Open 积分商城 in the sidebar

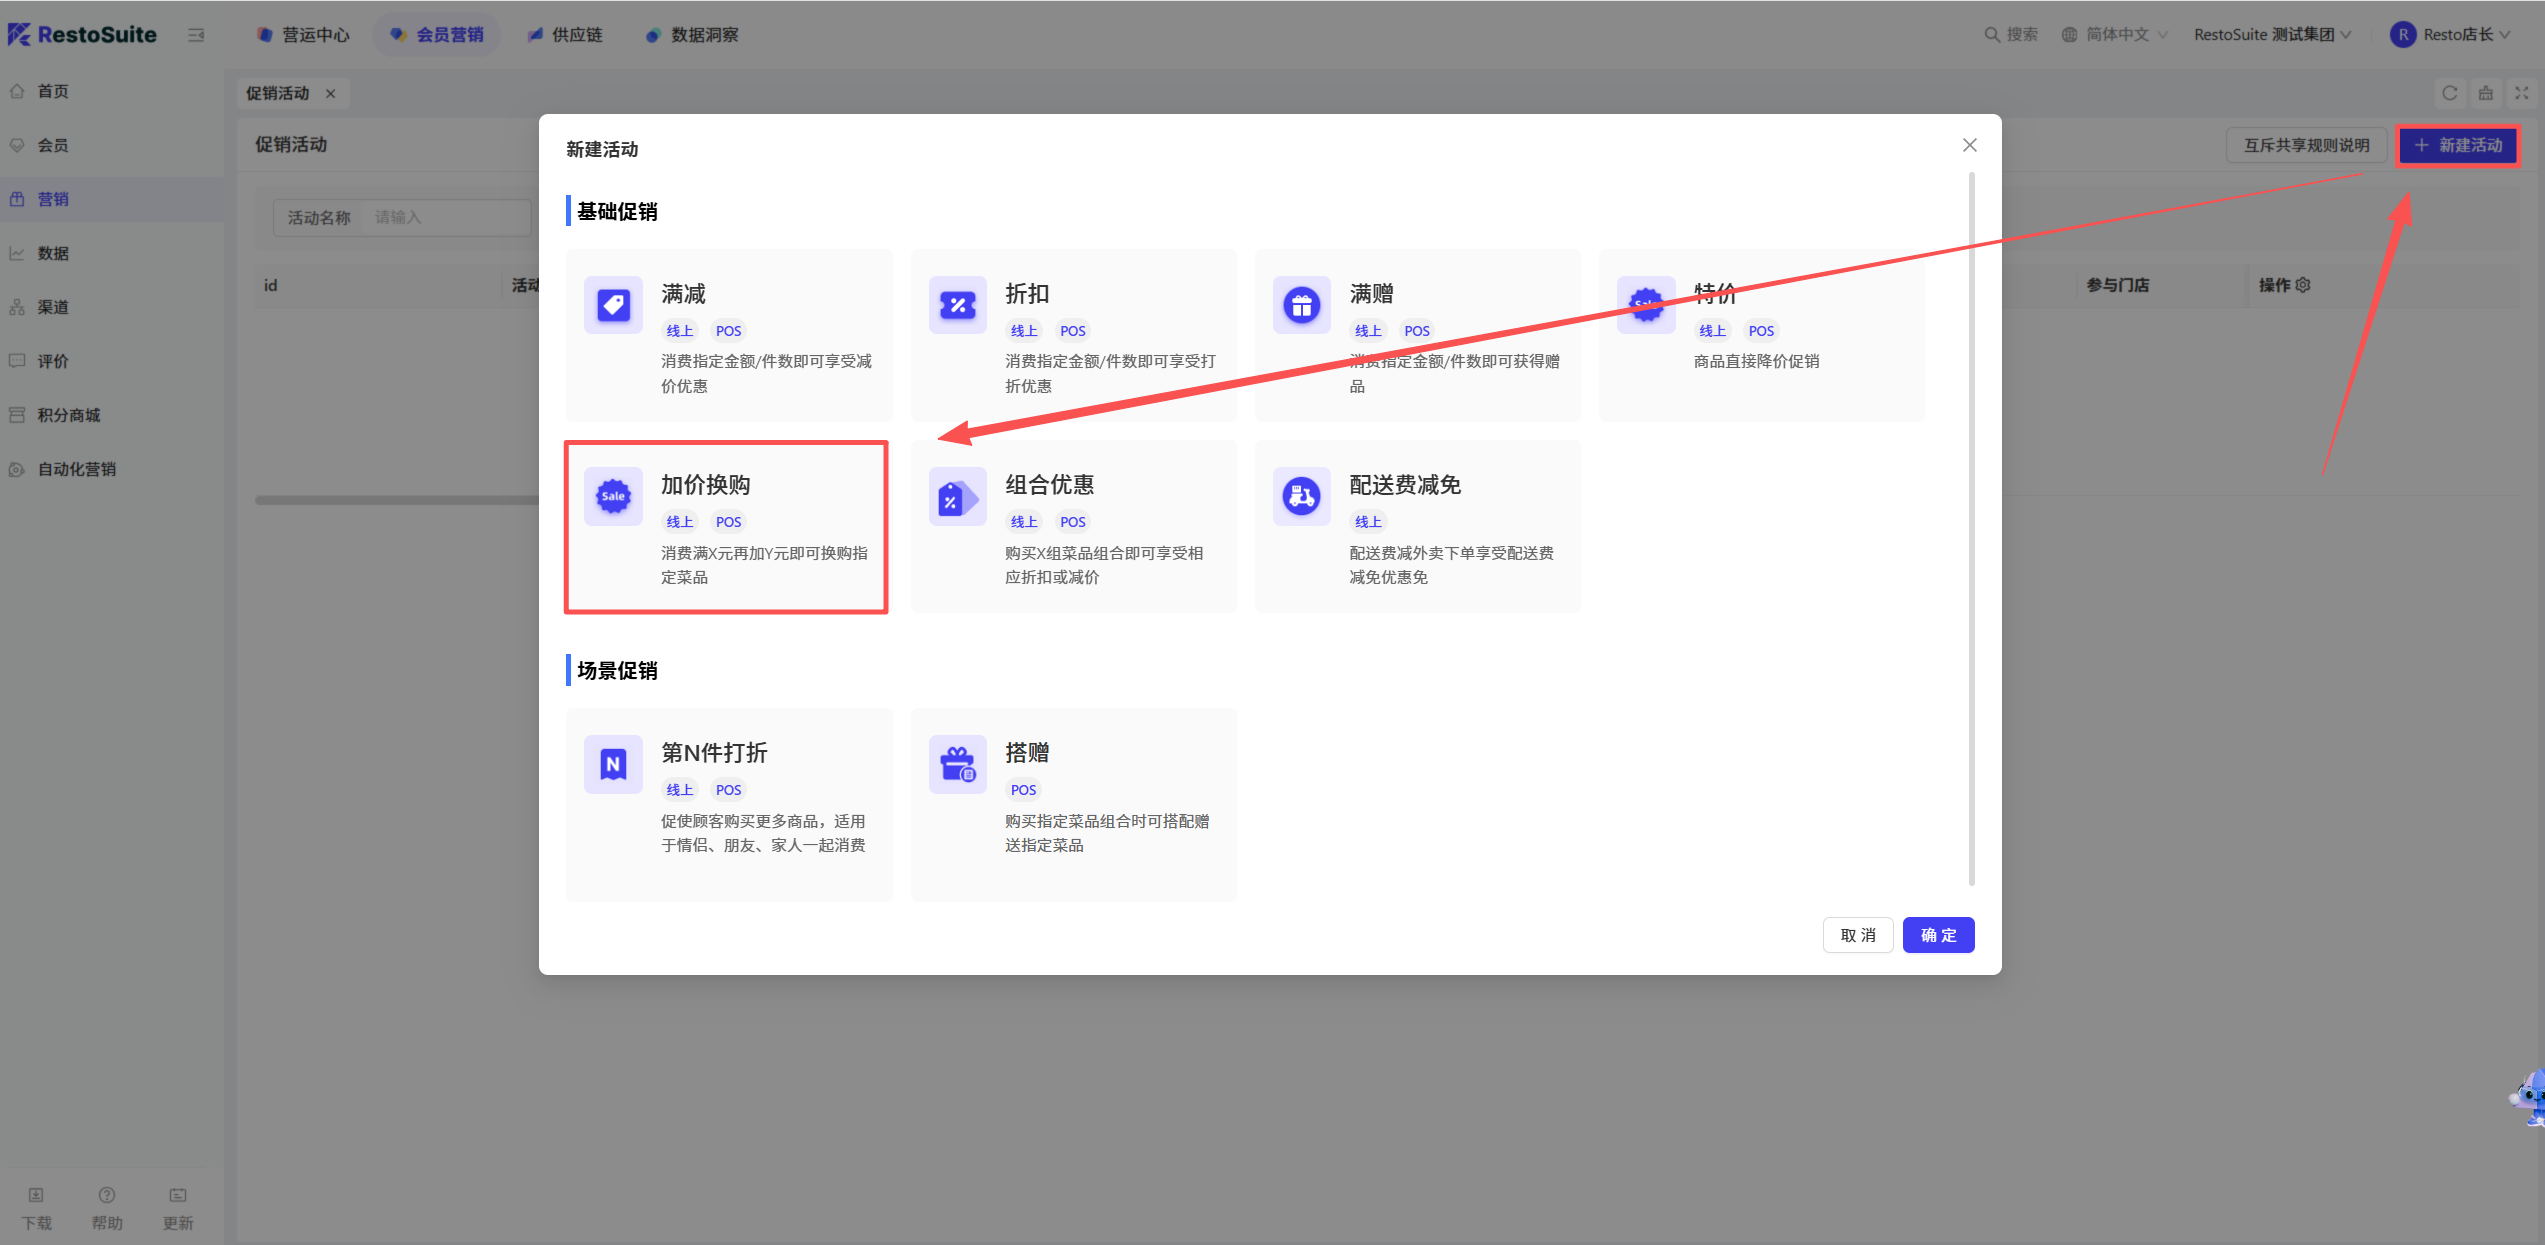pyautogui.click(x=69, y=415)
